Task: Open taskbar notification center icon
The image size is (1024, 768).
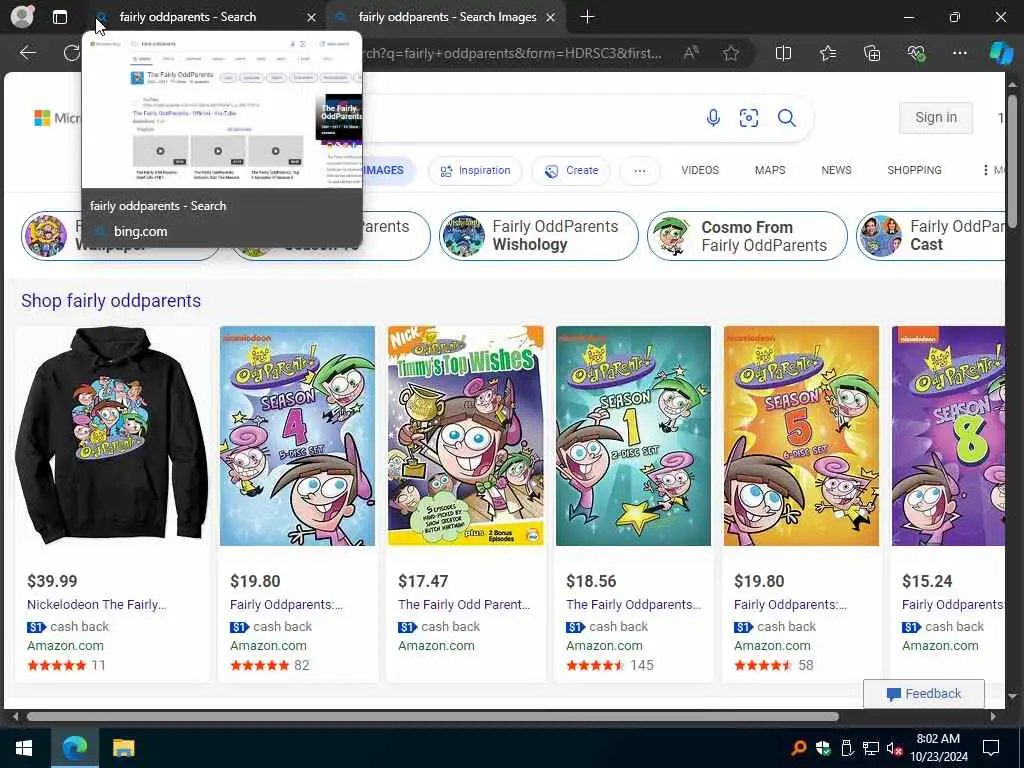Action: point(991,748)
